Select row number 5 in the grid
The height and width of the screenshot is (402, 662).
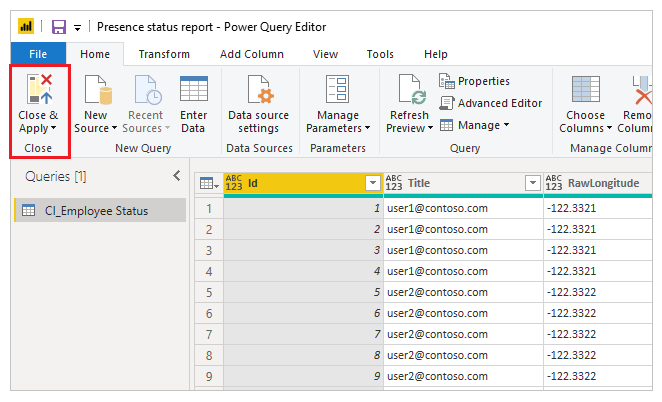click(209, 293)
